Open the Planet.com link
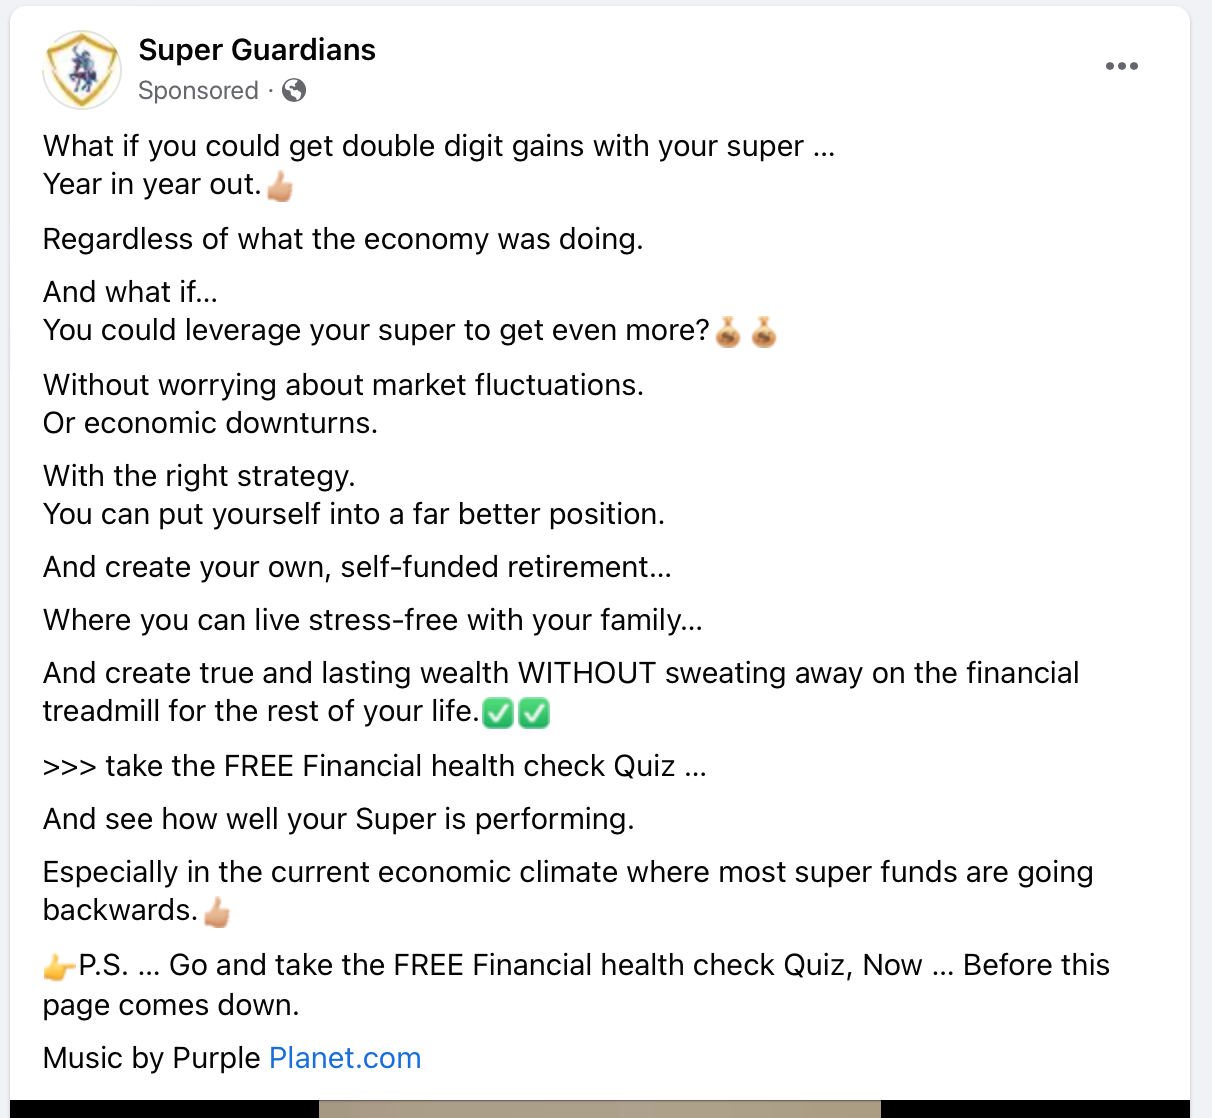Image resolution: width=1212 pixels, height=1118 pixels. pos(345,1058)
